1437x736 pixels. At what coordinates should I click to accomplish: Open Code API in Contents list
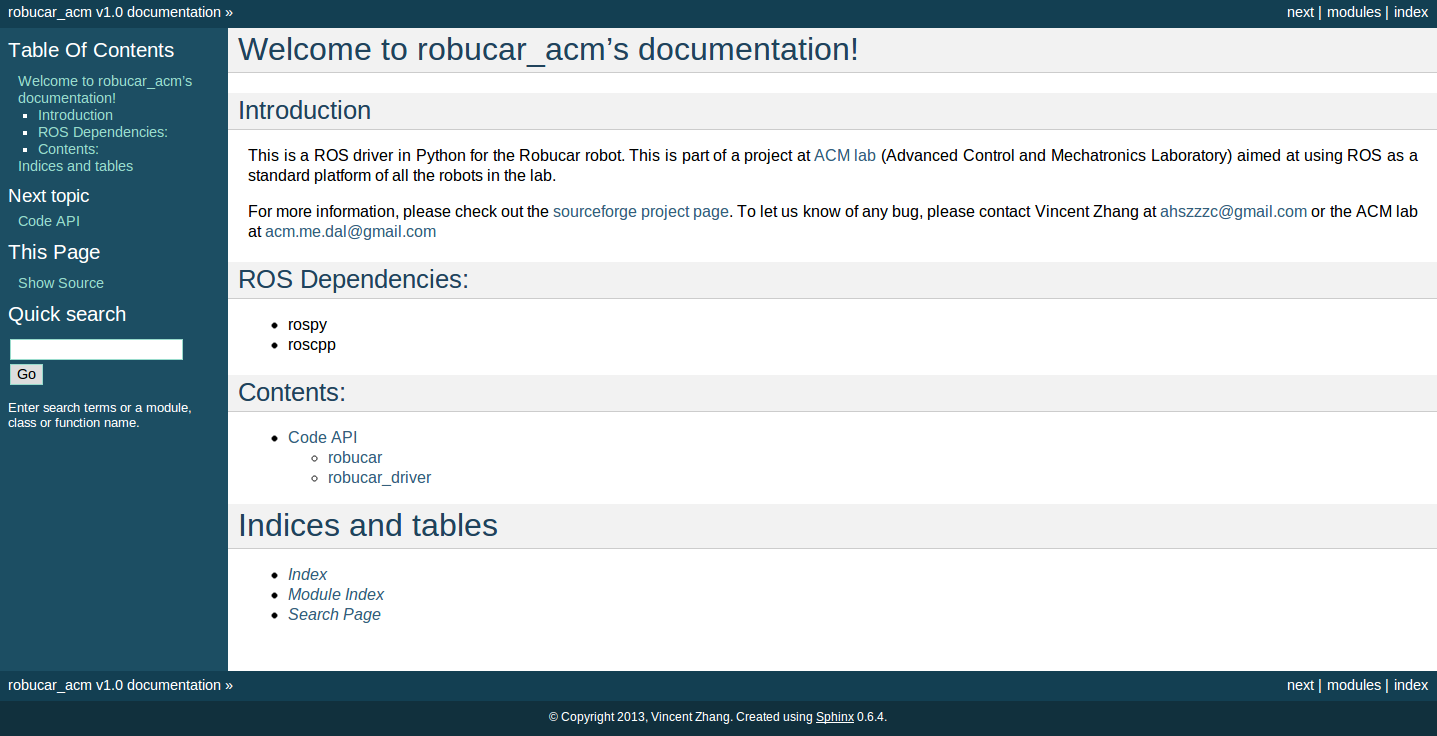322,437
